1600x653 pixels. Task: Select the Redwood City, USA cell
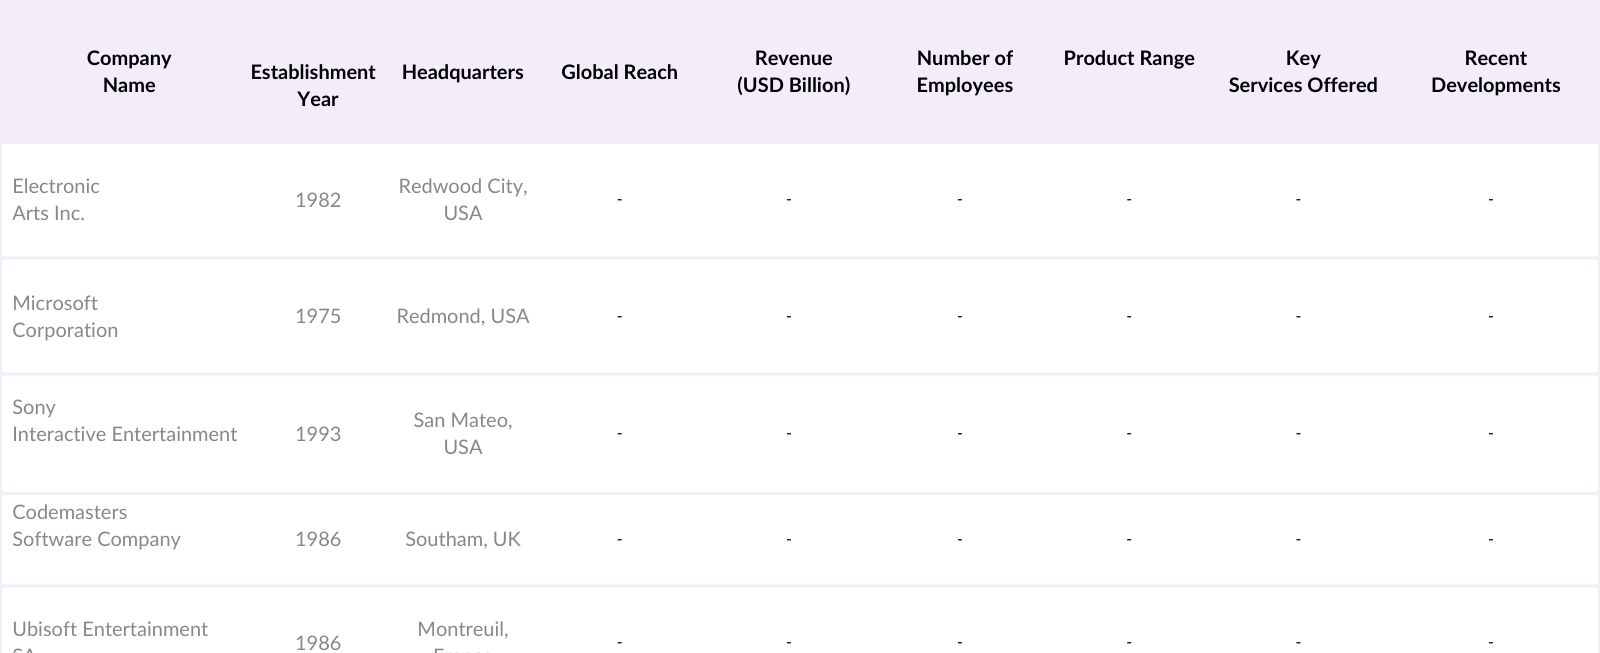click(462, 199)
